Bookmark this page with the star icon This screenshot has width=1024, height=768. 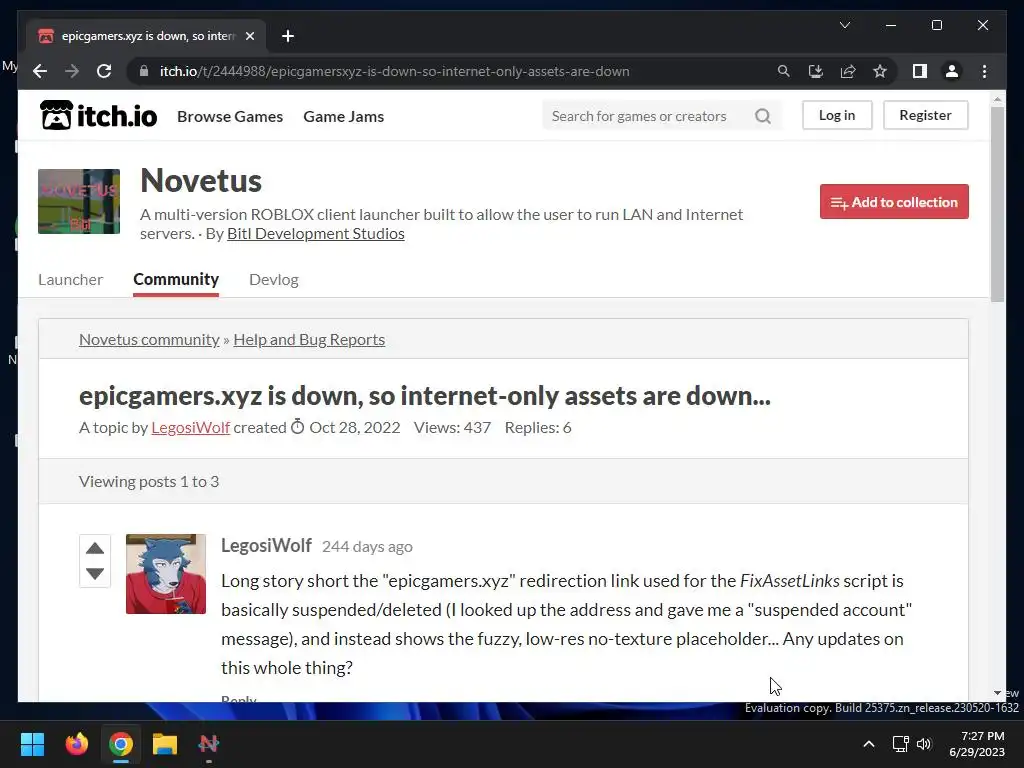(880, 71)
